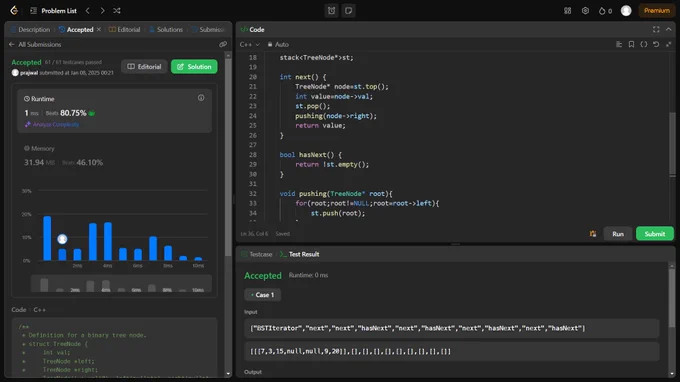Click the runtime distribution range slider bar

(121, 284)
